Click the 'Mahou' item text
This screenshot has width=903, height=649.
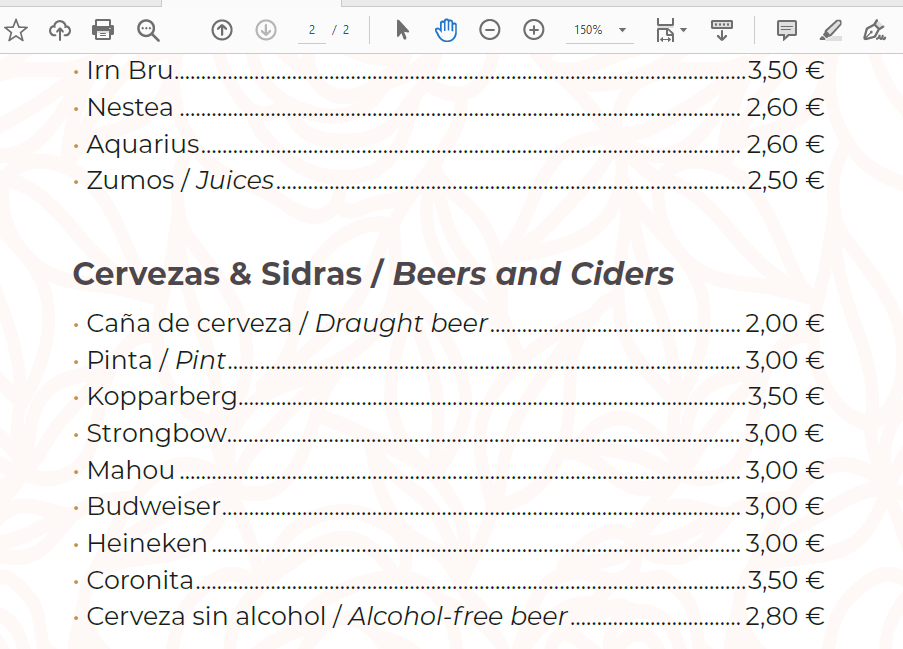point(131,470)
